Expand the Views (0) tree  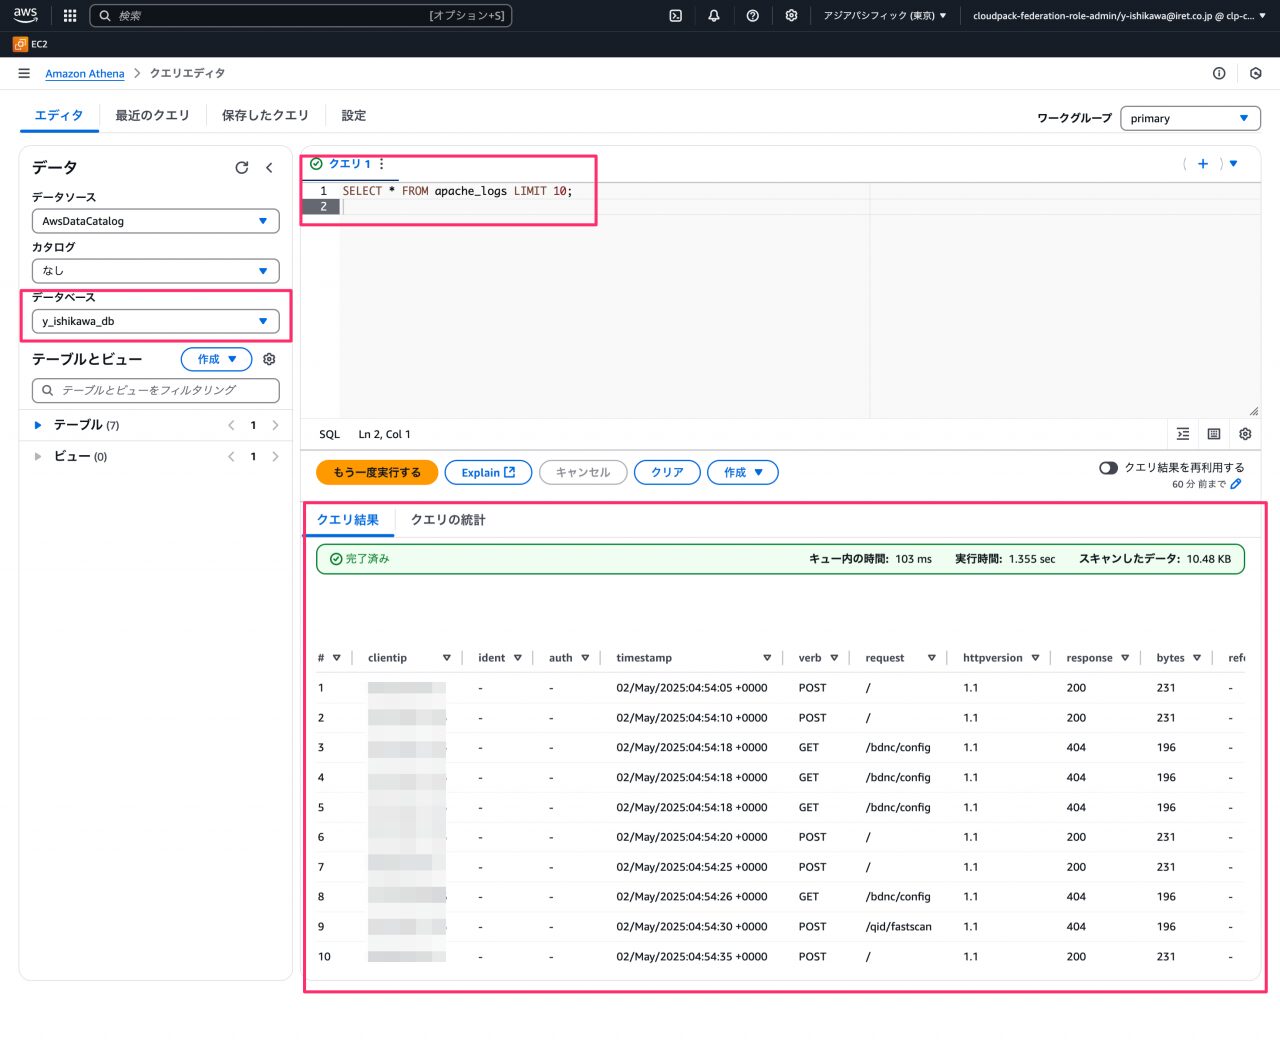38,456
